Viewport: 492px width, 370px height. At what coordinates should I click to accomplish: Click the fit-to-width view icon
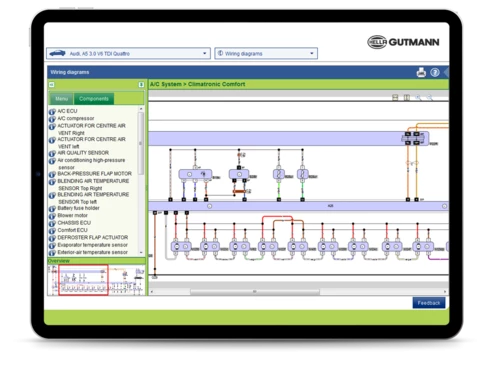click(x=407, y=97)
